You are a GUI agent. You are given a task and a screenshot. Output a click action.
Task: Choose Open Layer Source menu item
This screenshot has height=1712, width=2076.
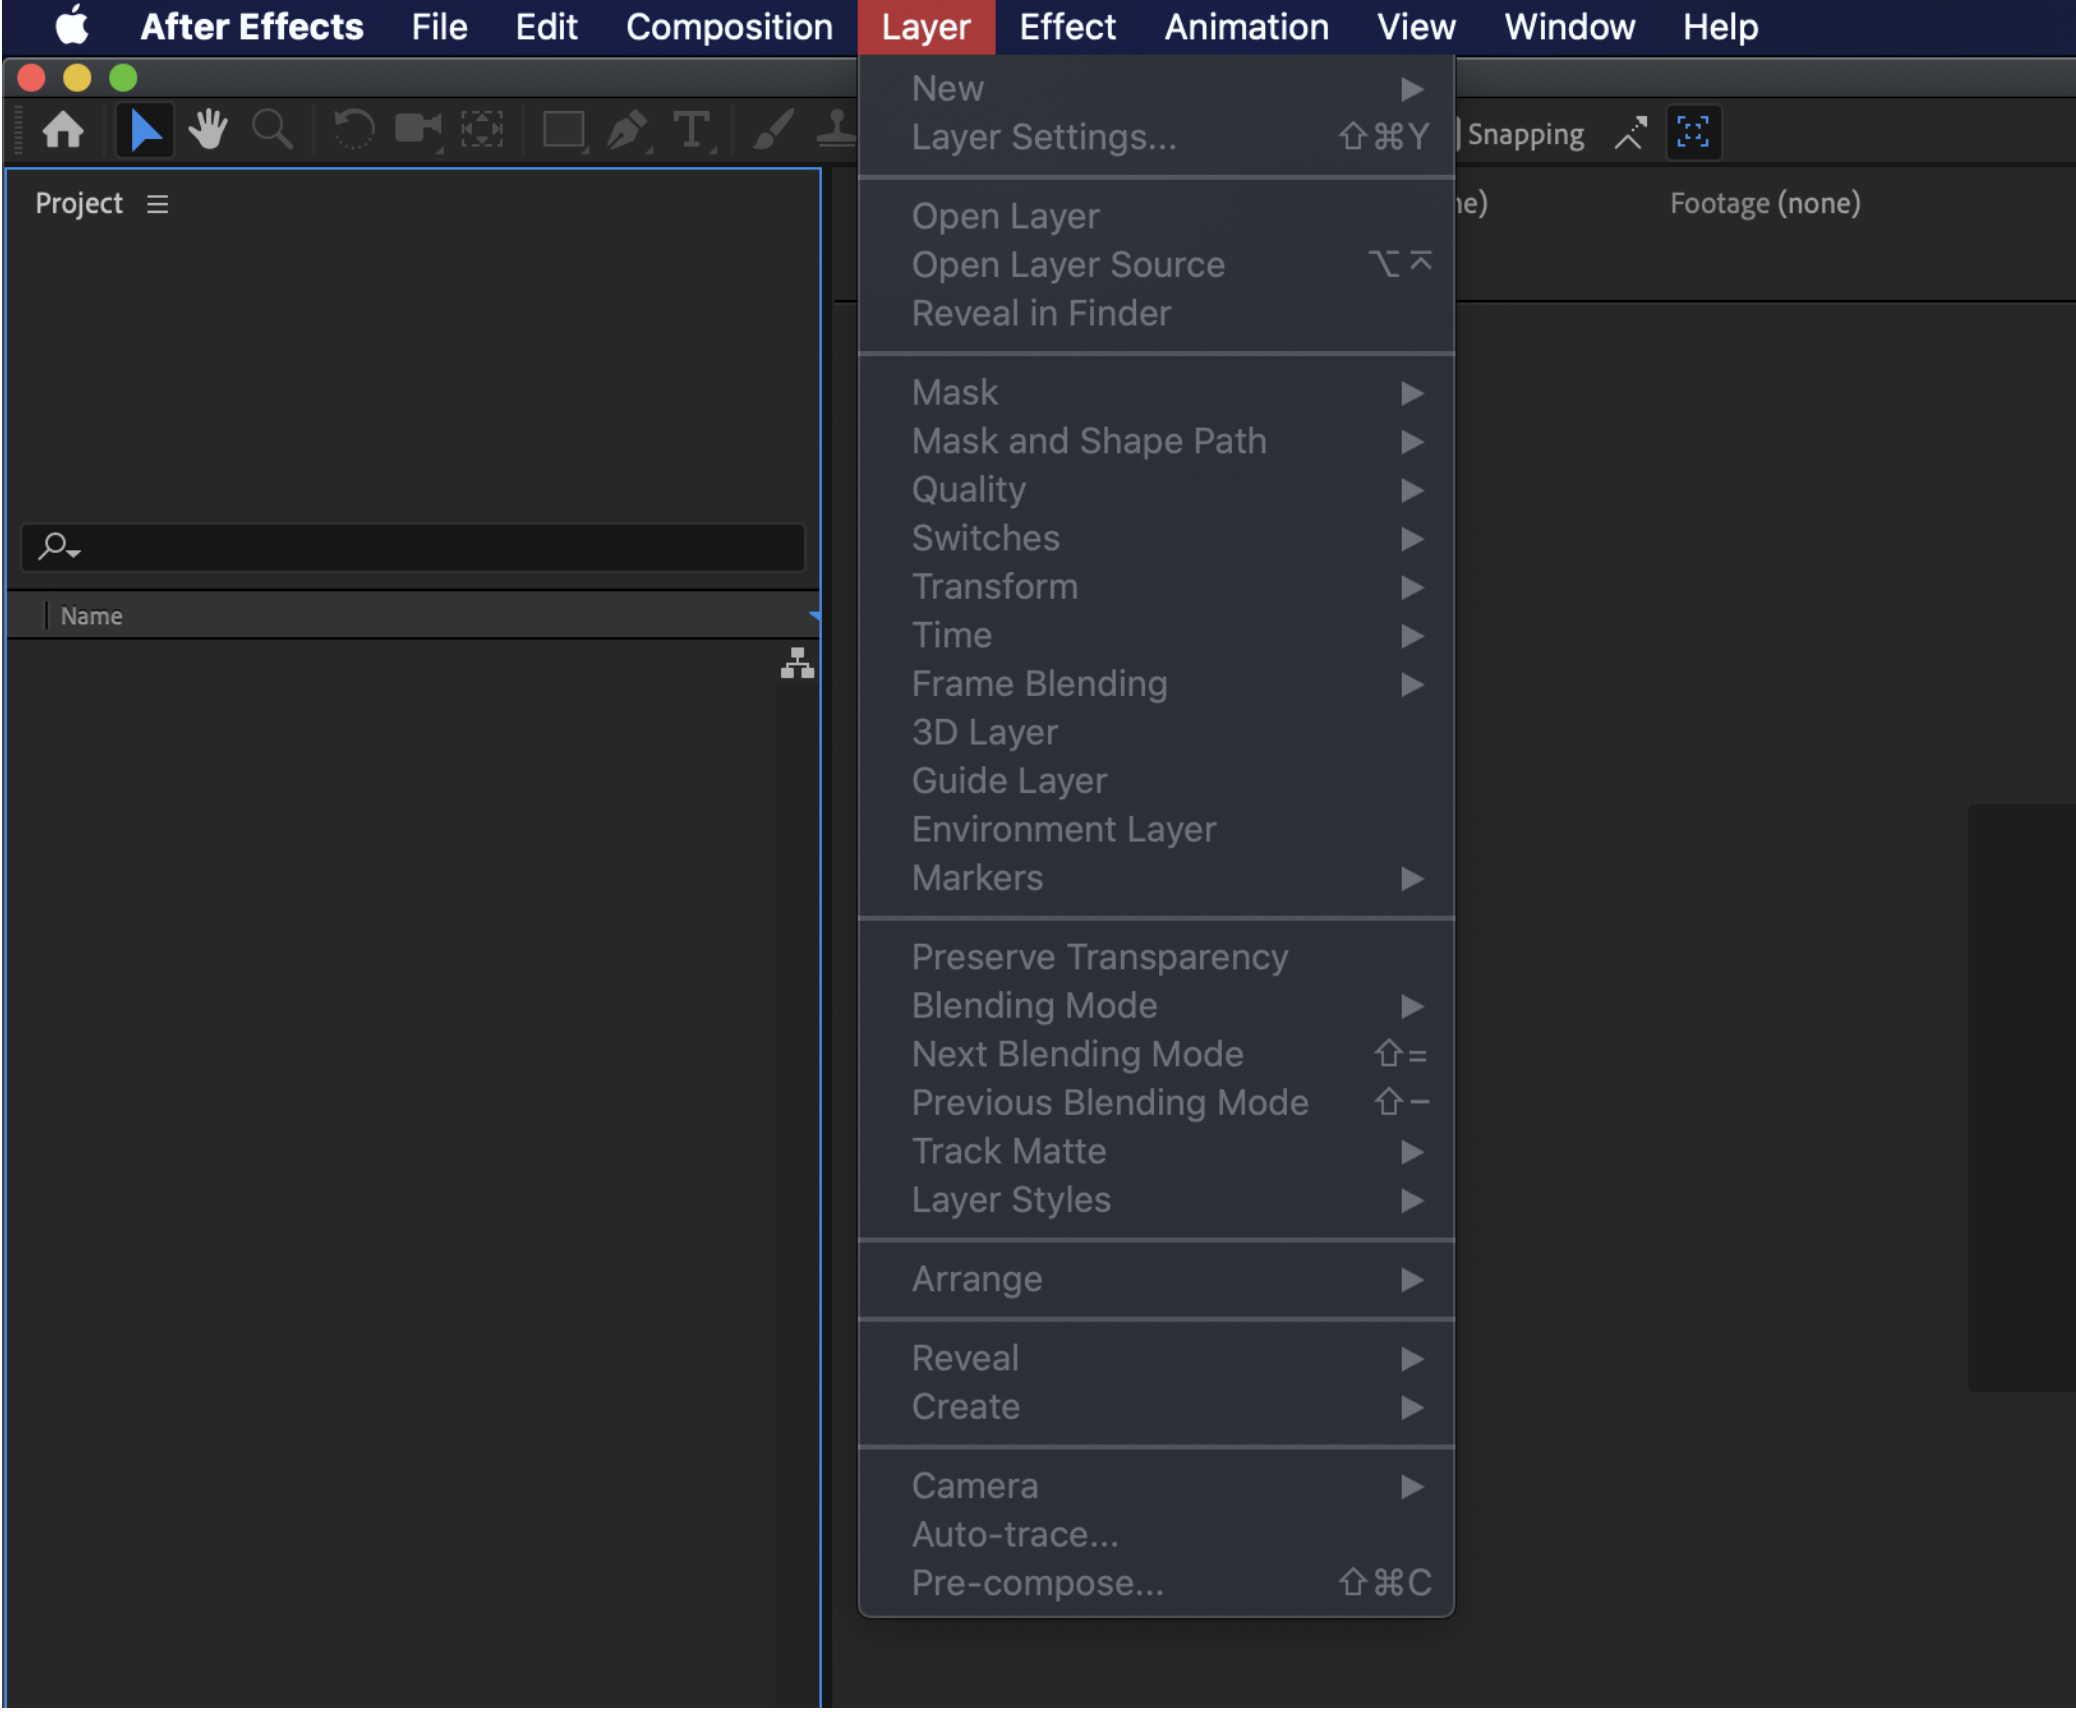click(x=1156, y=265)
